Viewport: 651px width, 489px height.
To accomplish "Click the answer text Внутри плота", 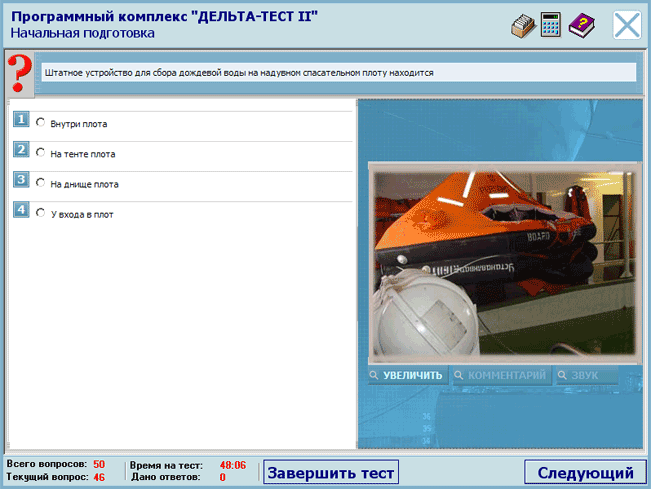I will (79, 124).
